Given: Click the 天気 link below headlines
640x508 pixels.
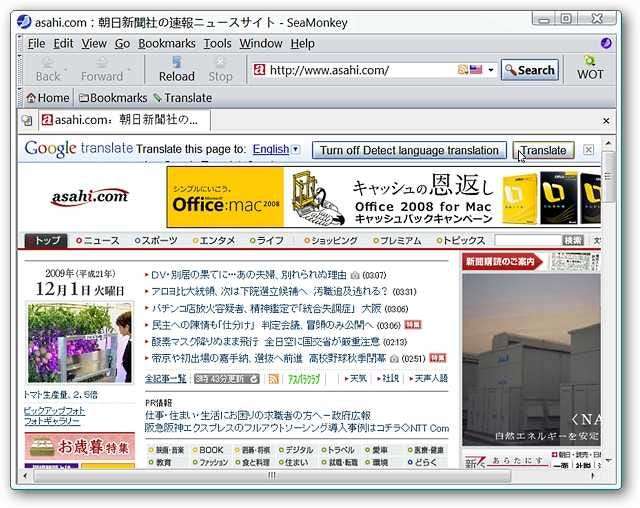Looking at the screenshot, I should click(356, 379).
